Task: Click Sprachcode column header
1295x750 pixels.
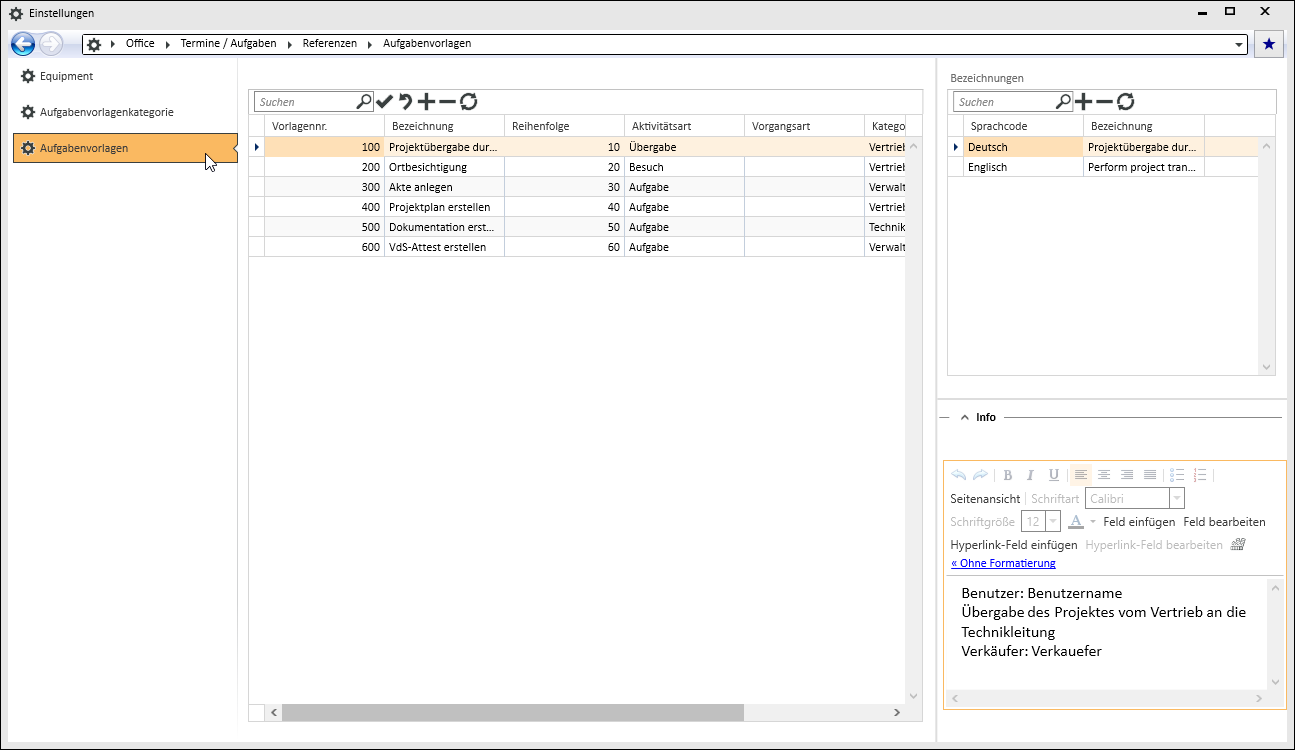Action: [x=1023, y=126]
